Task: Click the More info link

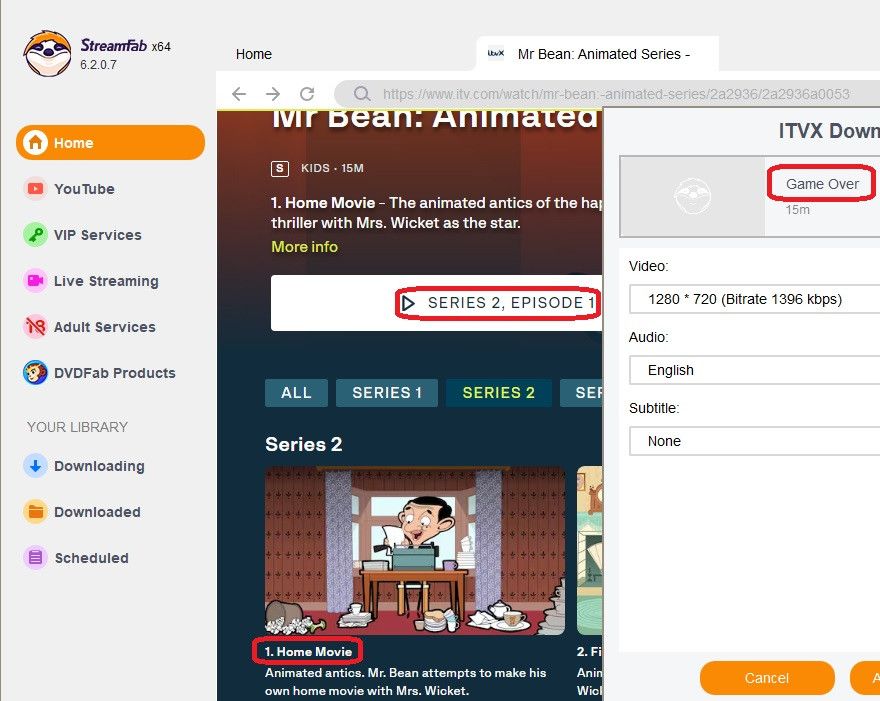Action: pos(304,247)
